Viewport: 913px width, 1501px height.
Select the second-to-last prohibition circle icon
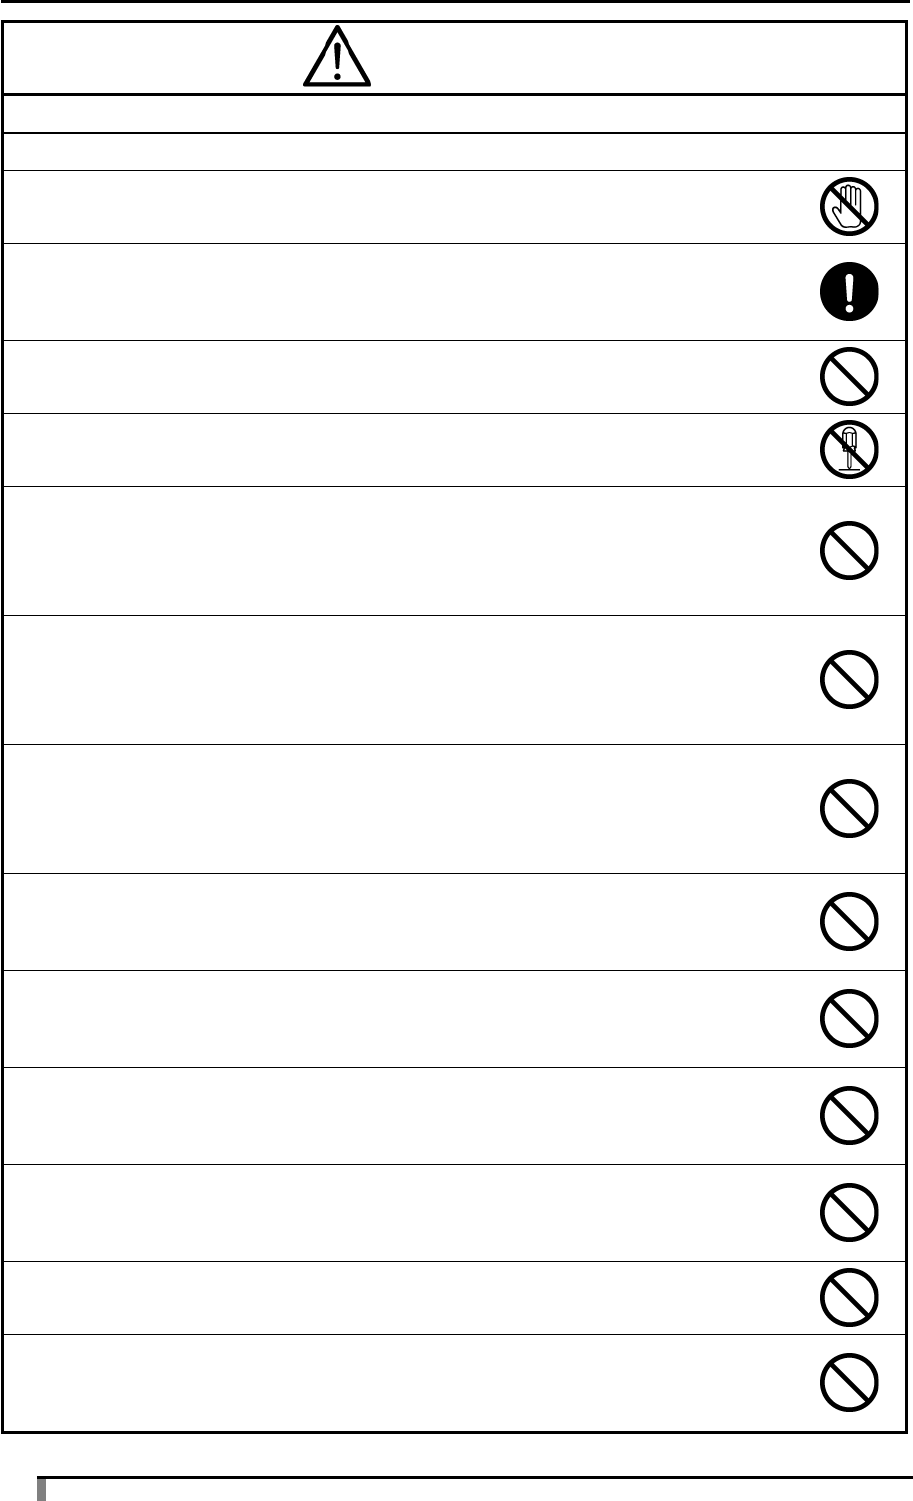coord(849,1297)
